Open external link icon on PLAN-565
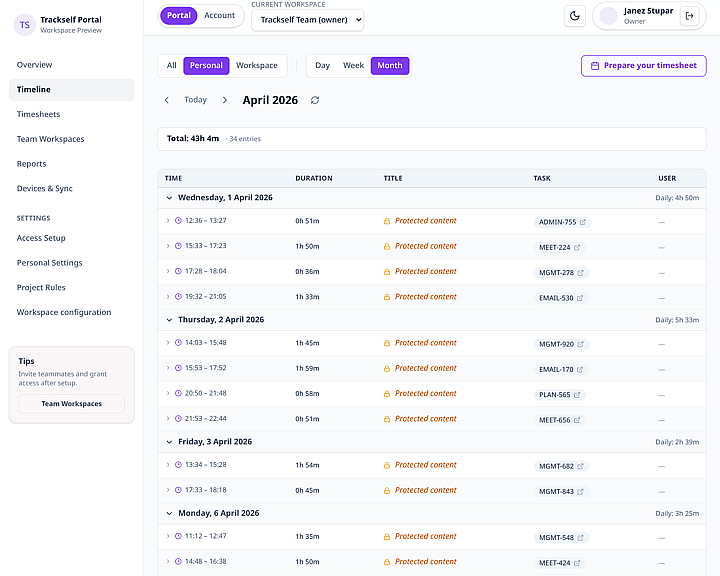This screenshot has width=720, height=576. tap(577, 395)
